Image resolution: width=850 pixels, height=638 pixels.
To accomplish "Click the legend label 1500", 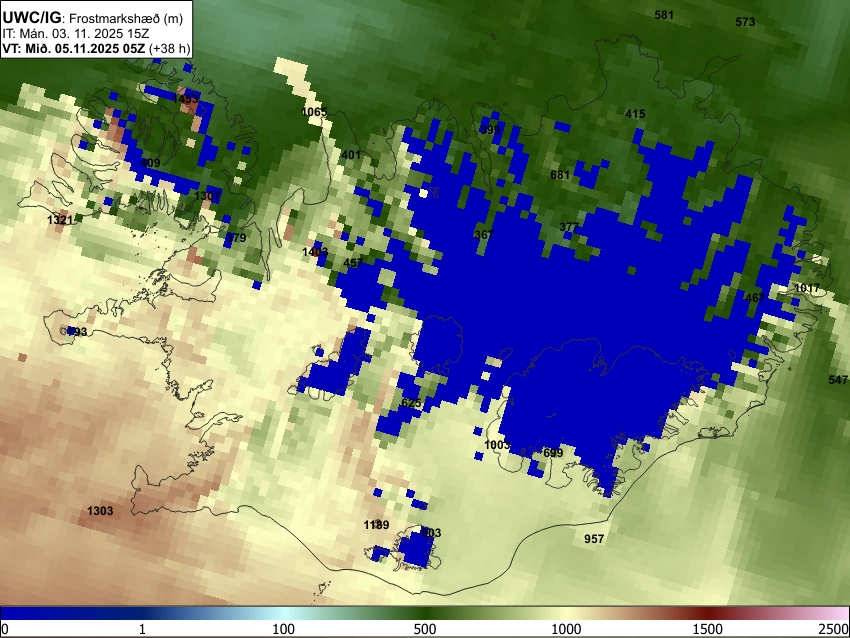I will (708, 629).
